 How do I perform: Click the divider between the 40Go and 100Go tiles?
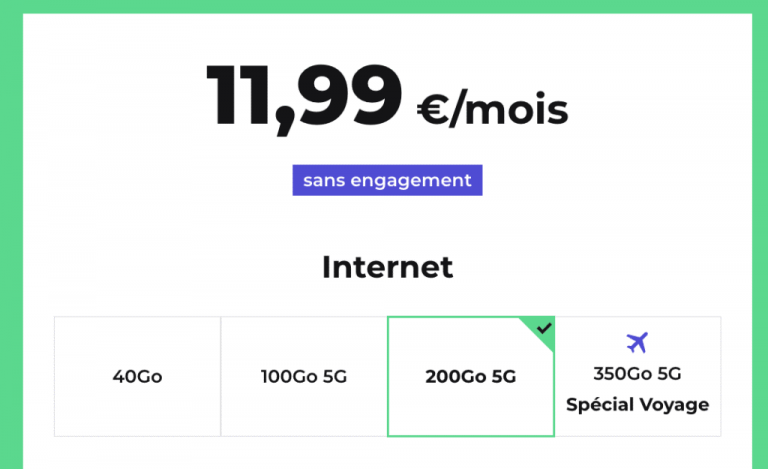[221, 376]
